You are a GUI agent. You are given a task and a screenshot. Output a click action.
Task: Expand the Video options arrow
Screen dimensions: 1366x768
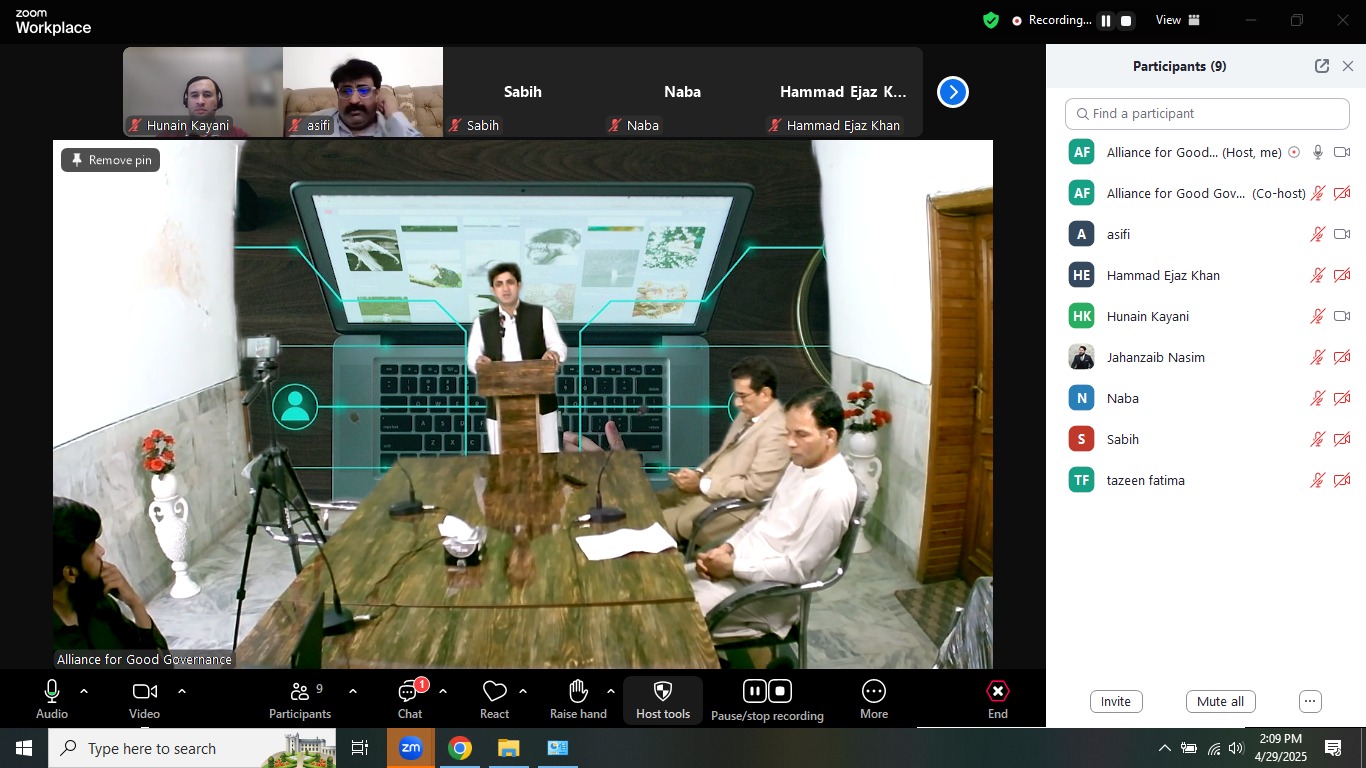coord(182,691)
